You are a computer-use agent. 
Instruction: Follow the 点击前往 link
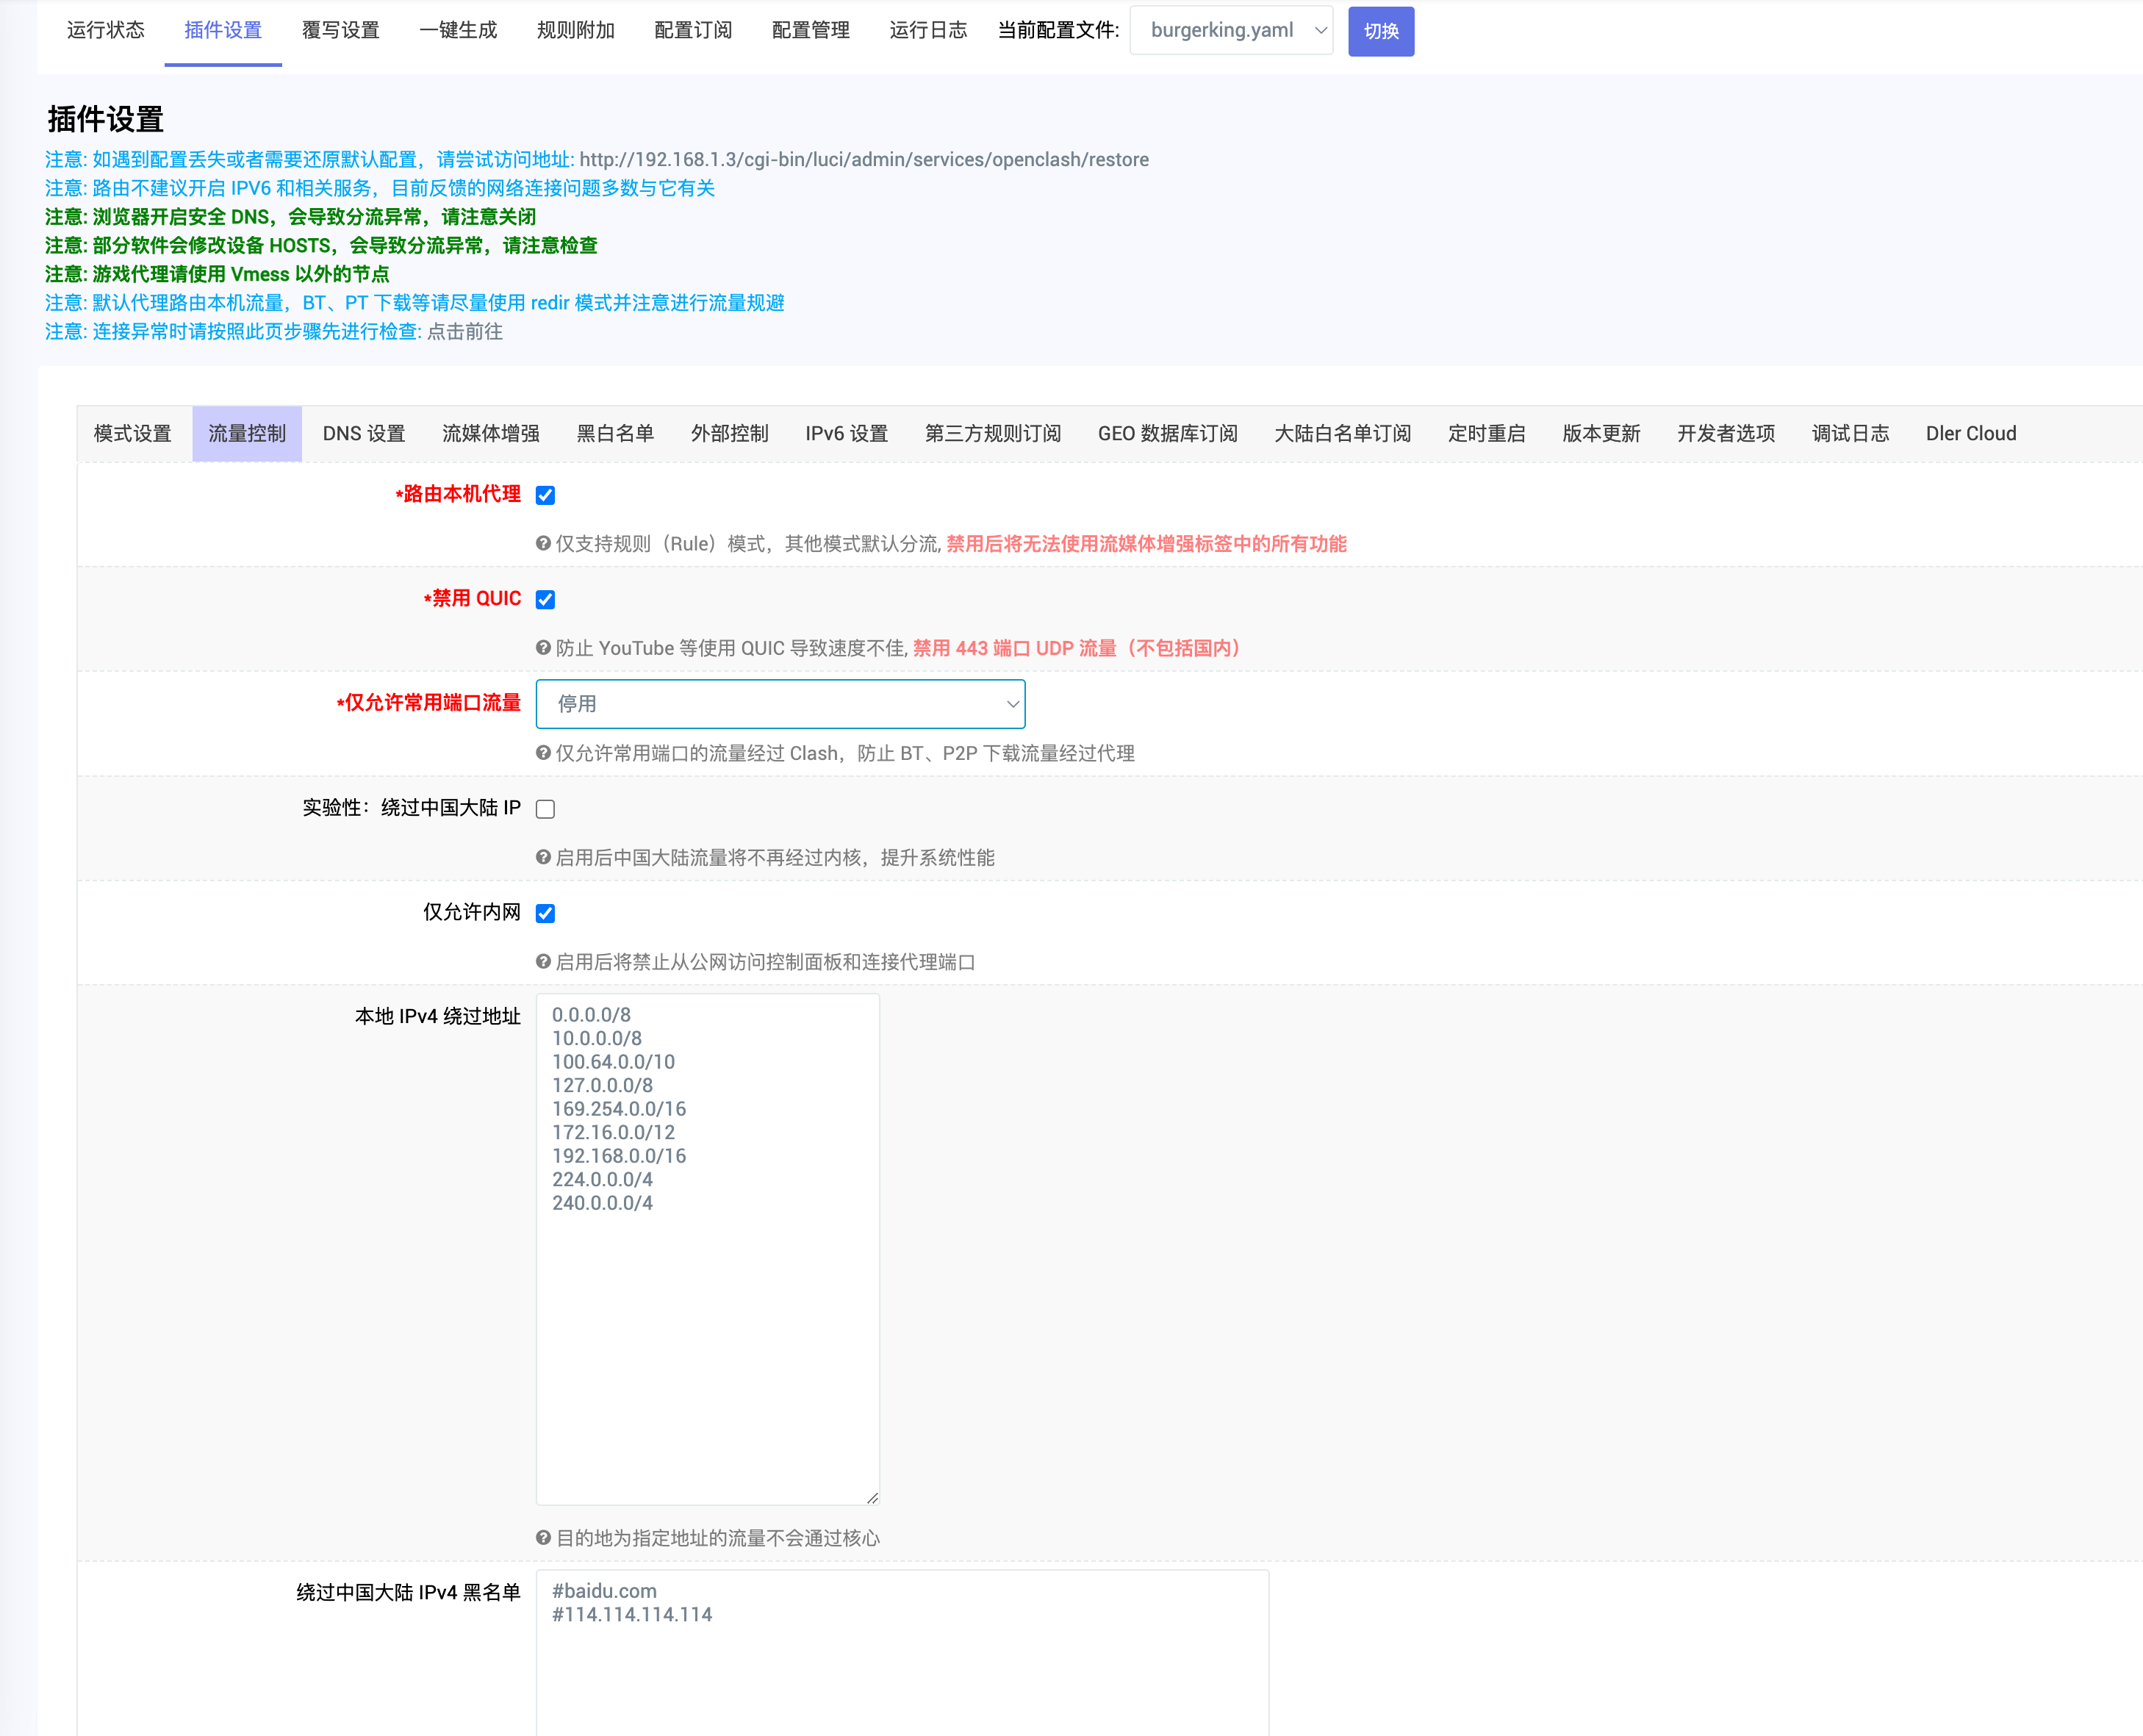click(464, 331)
